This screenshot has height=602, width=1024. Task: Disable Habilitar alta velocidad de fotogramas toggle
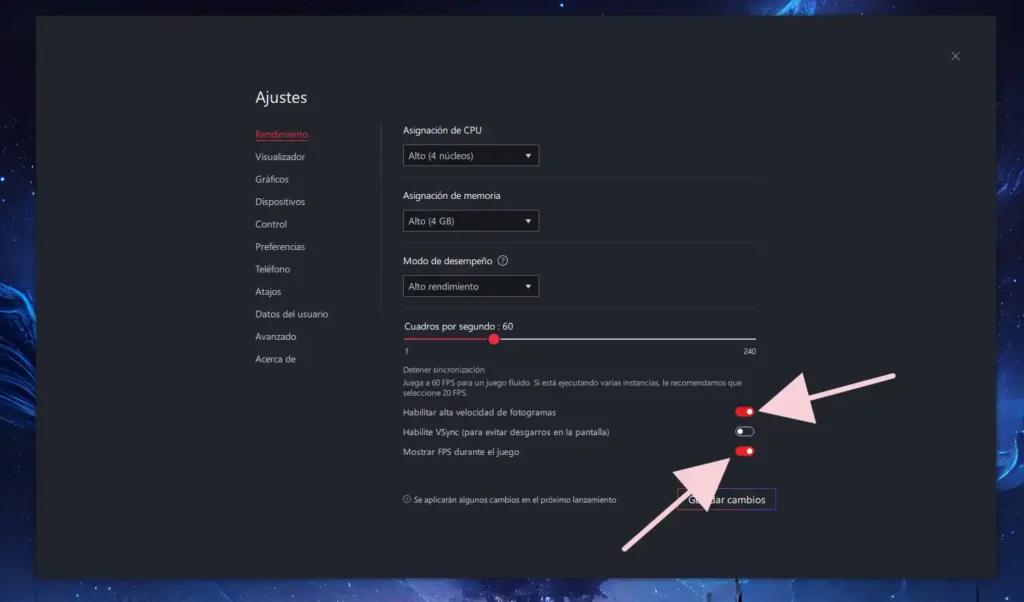click(x=744, y=411)
